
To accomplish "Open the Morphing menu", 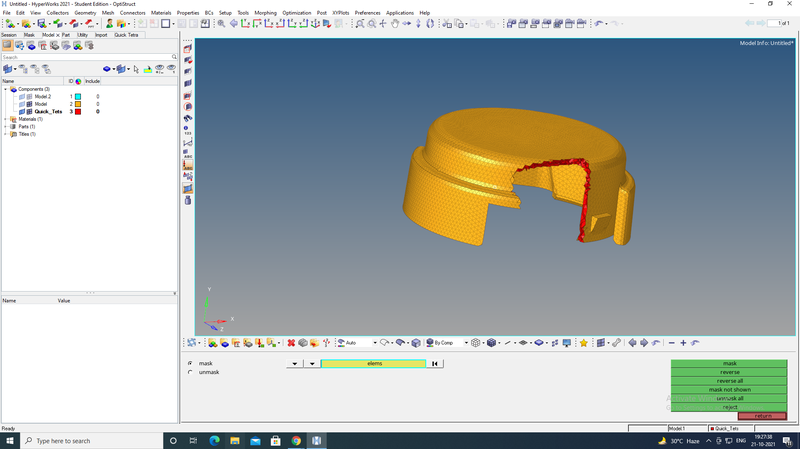I will 265,13.
